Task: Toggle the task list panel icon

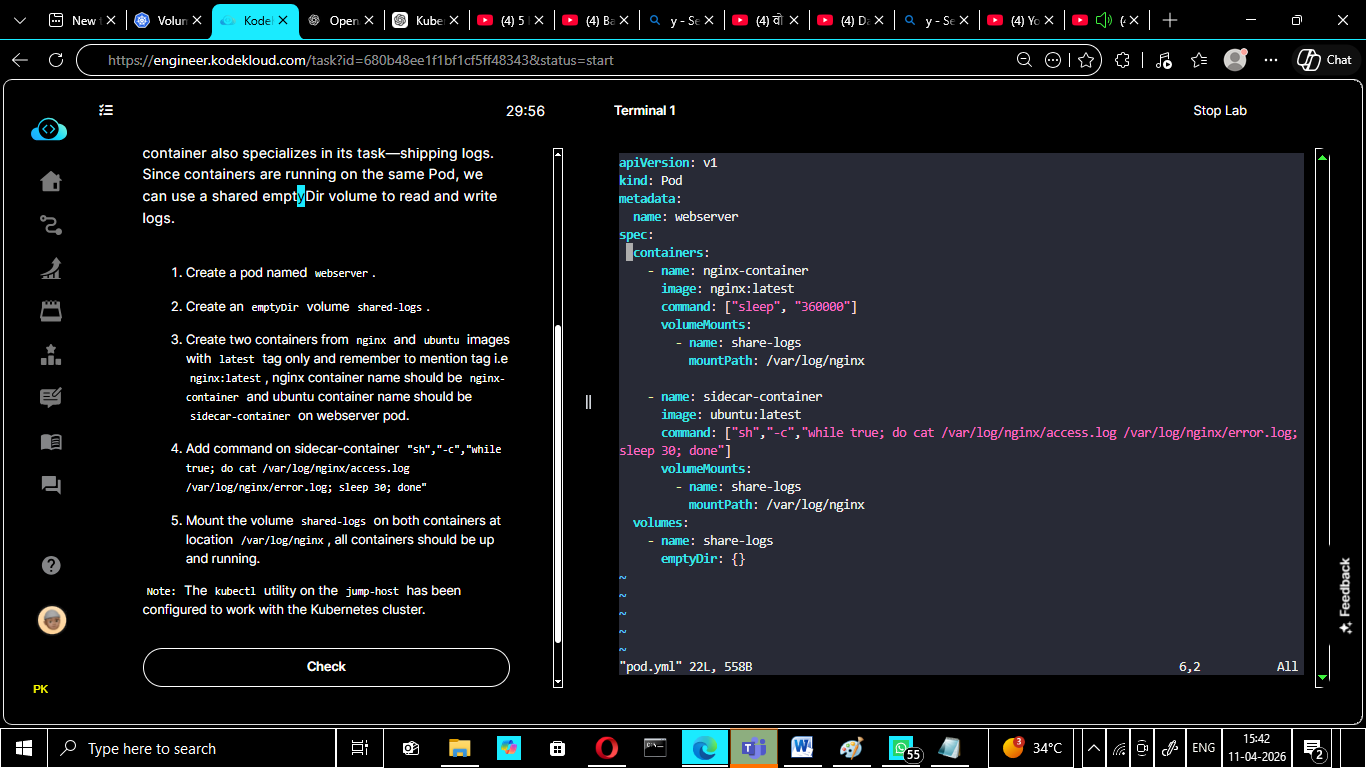Action: [x=106, y=111]
